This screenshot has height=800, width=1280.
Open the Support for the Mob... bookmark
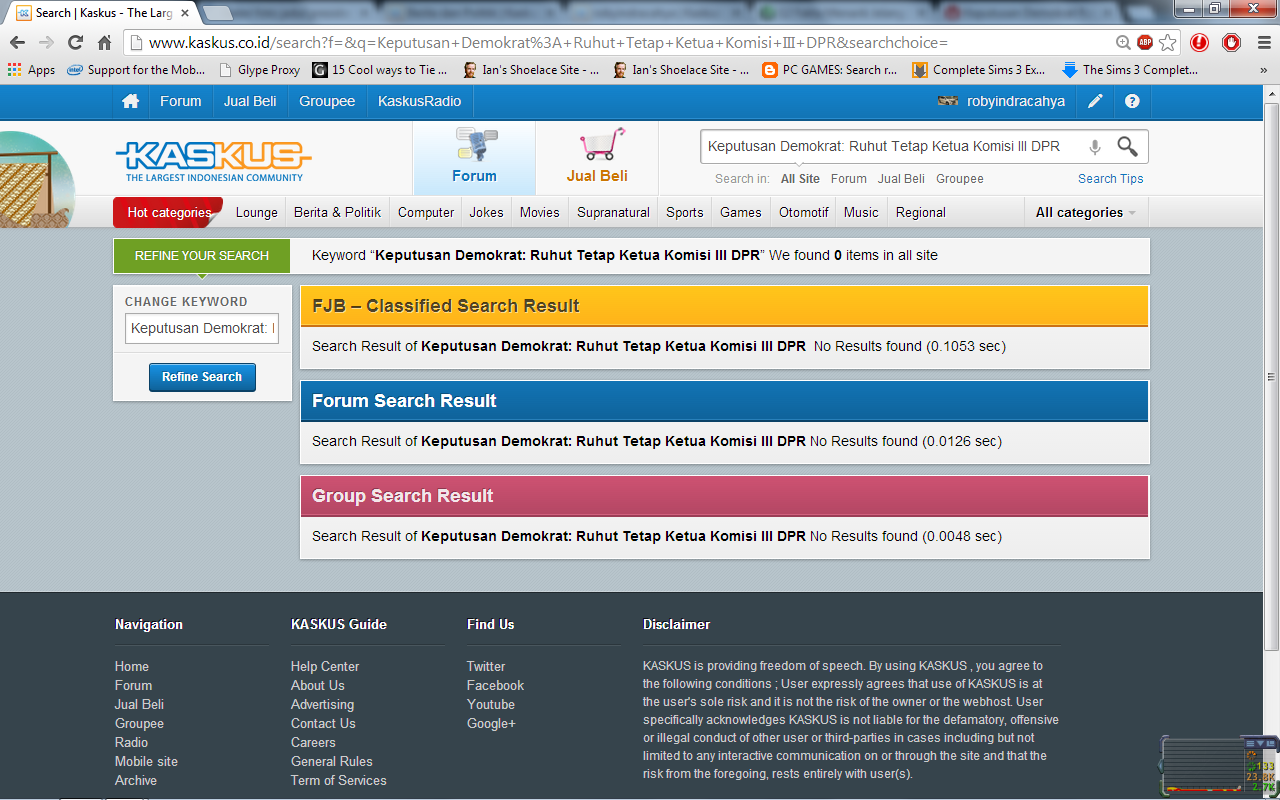136,70
